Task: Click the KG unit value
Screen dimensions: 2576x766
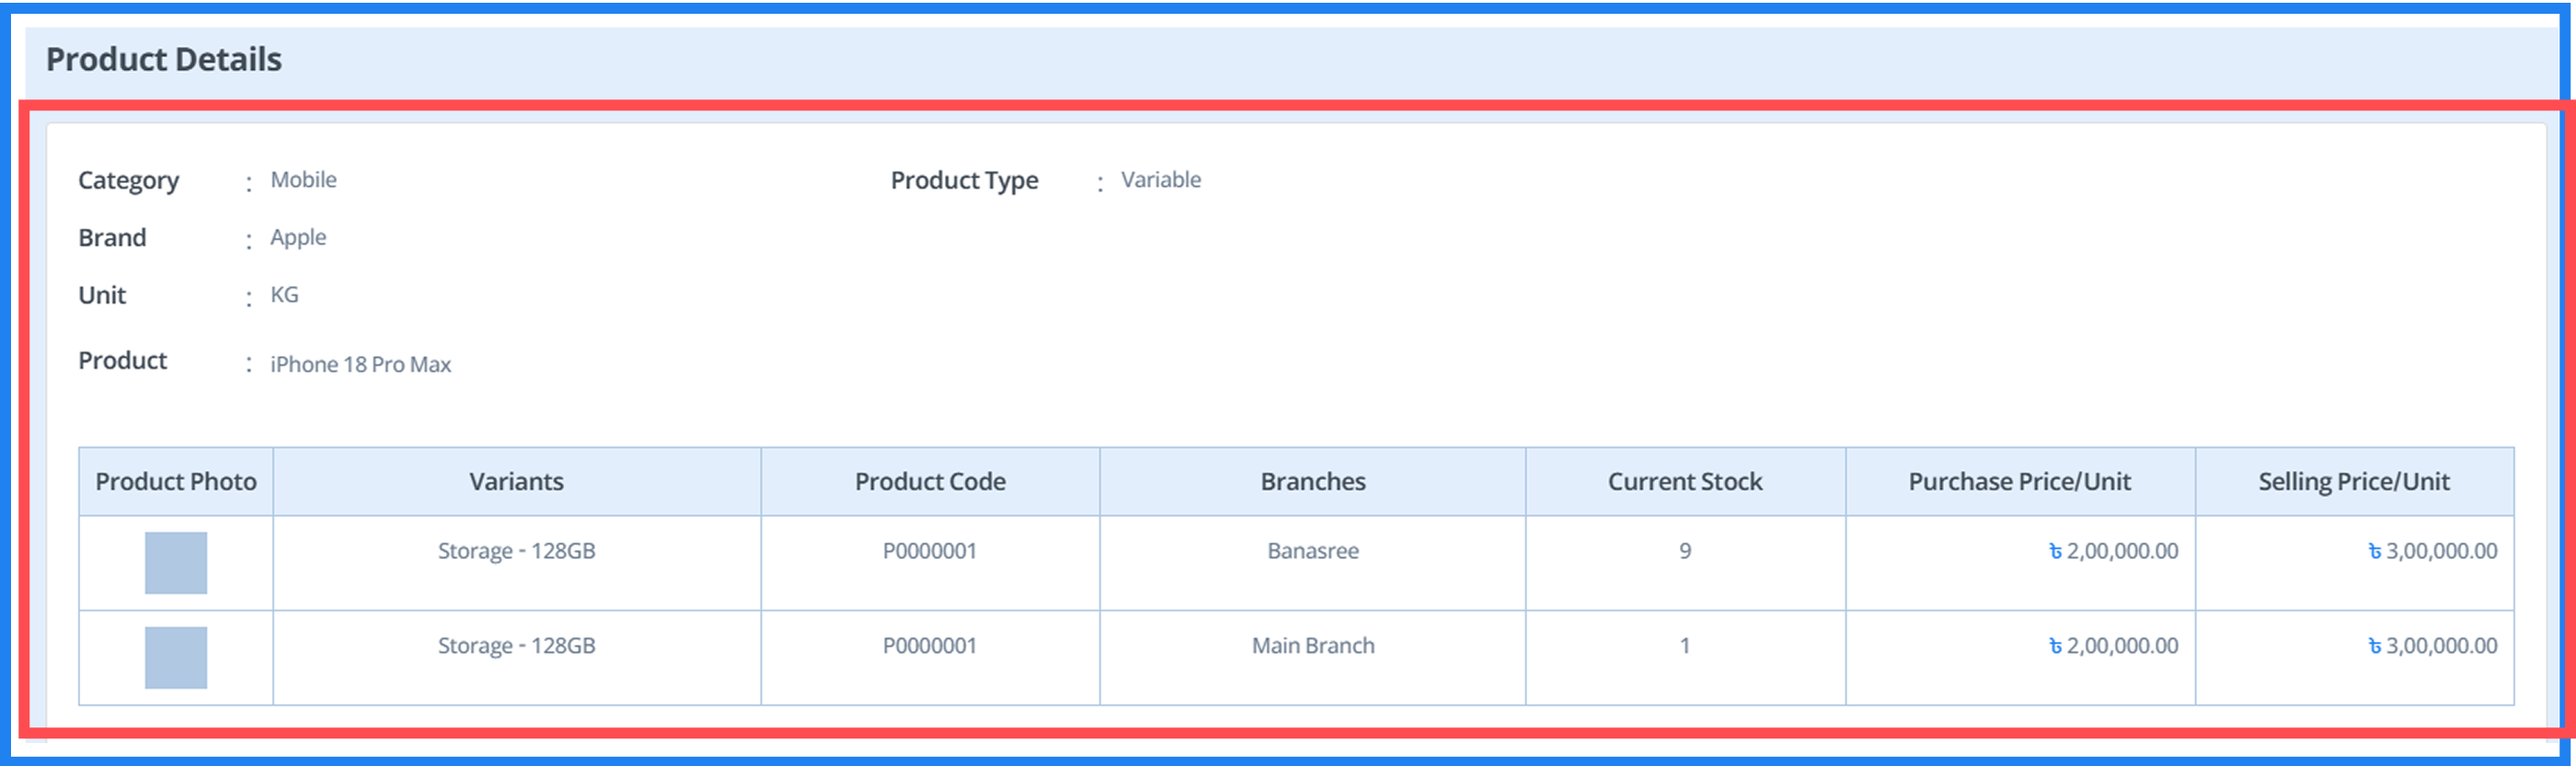Action: [x=284, y=295]
